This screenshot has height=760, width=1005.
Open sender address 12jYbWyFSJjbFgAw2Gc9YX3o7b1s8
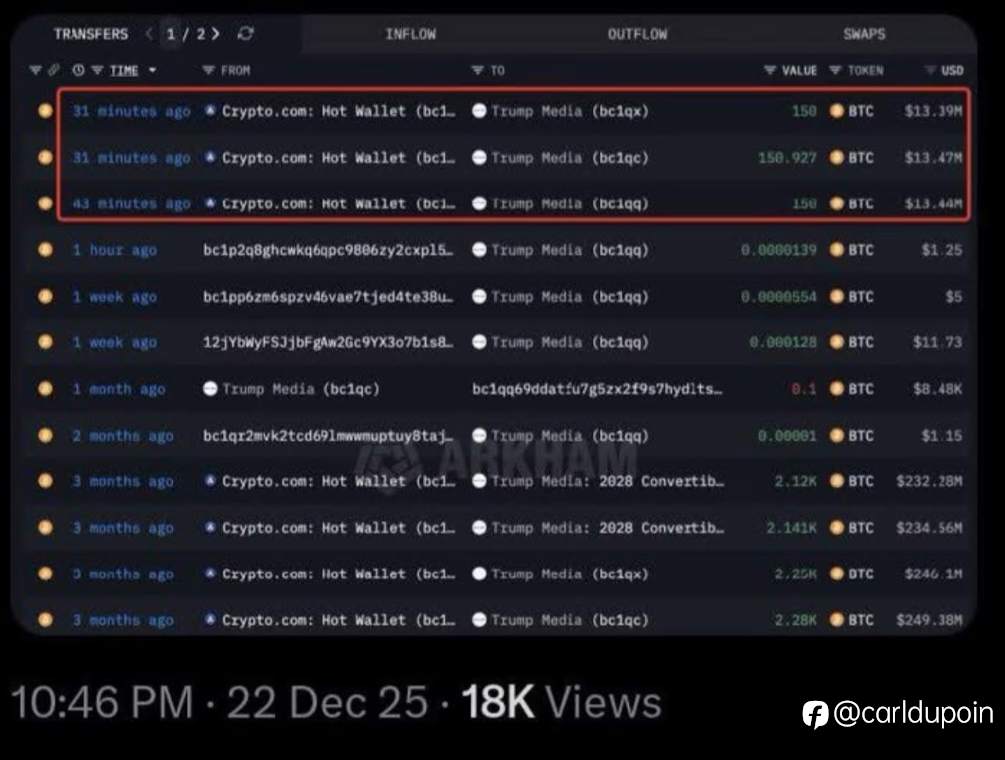click(328, 342)
